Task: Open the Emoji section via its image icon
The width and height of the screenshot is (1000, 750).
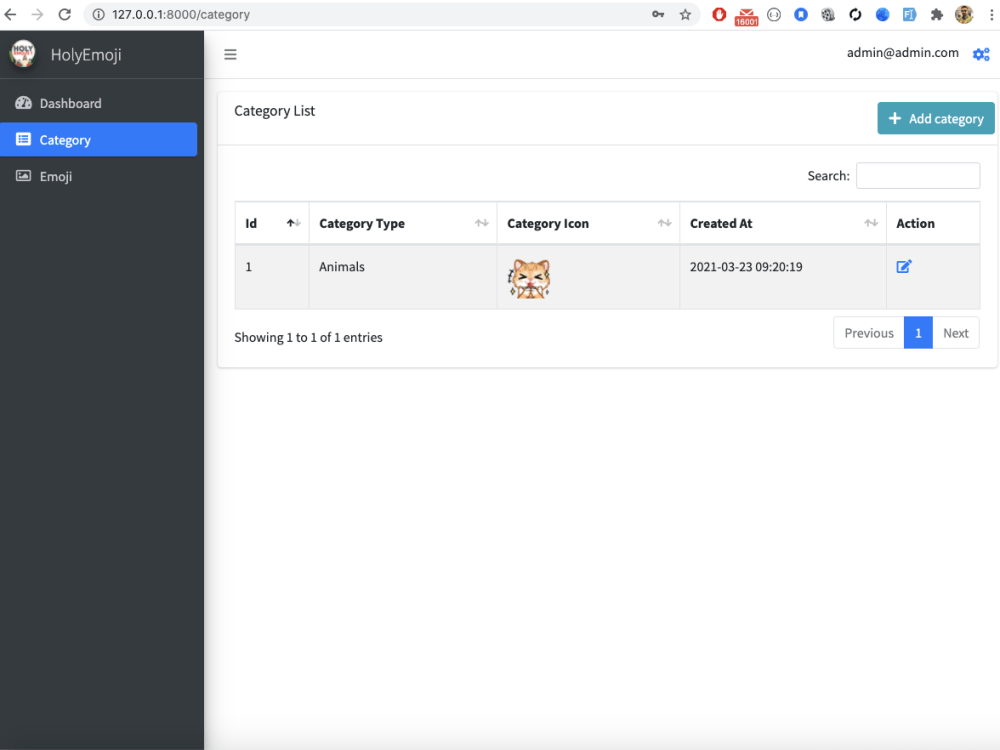Action: (x=23, y=176)
